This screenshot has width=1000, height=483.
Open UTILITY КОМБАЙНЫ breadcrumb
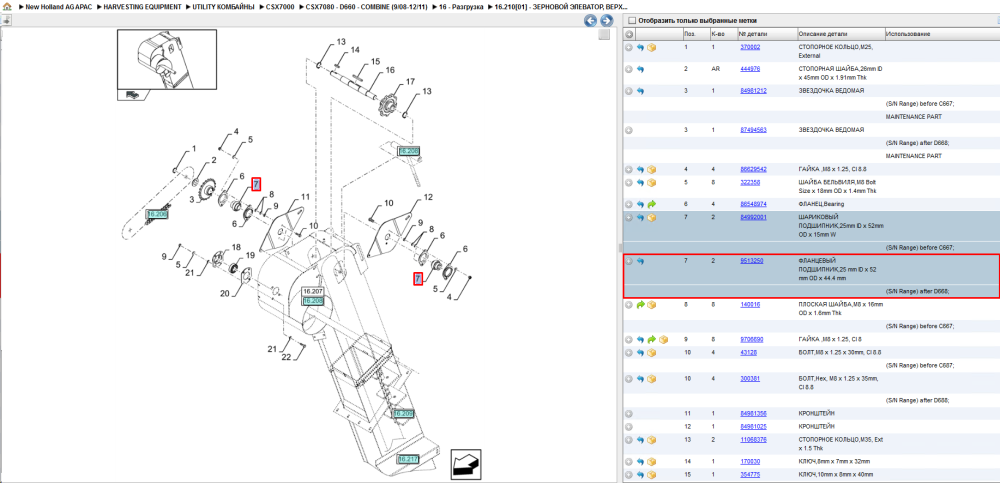[x=221, y=6]
